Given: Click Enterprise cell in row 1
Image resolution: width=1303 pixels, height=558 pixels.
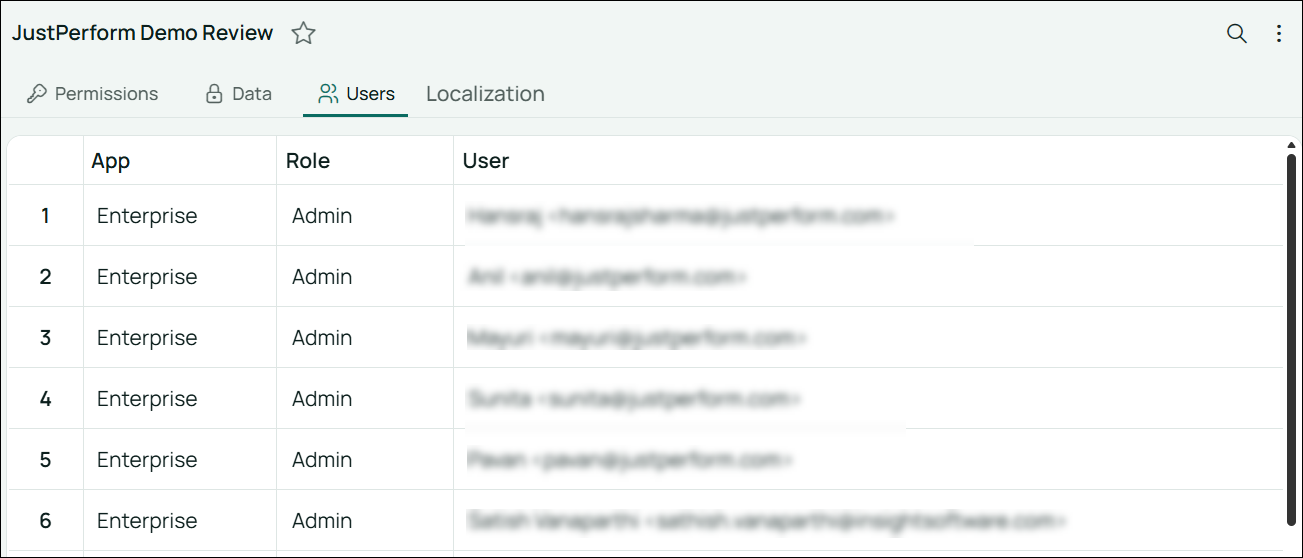Looking at the screenshot, I should tap(180, 216).
